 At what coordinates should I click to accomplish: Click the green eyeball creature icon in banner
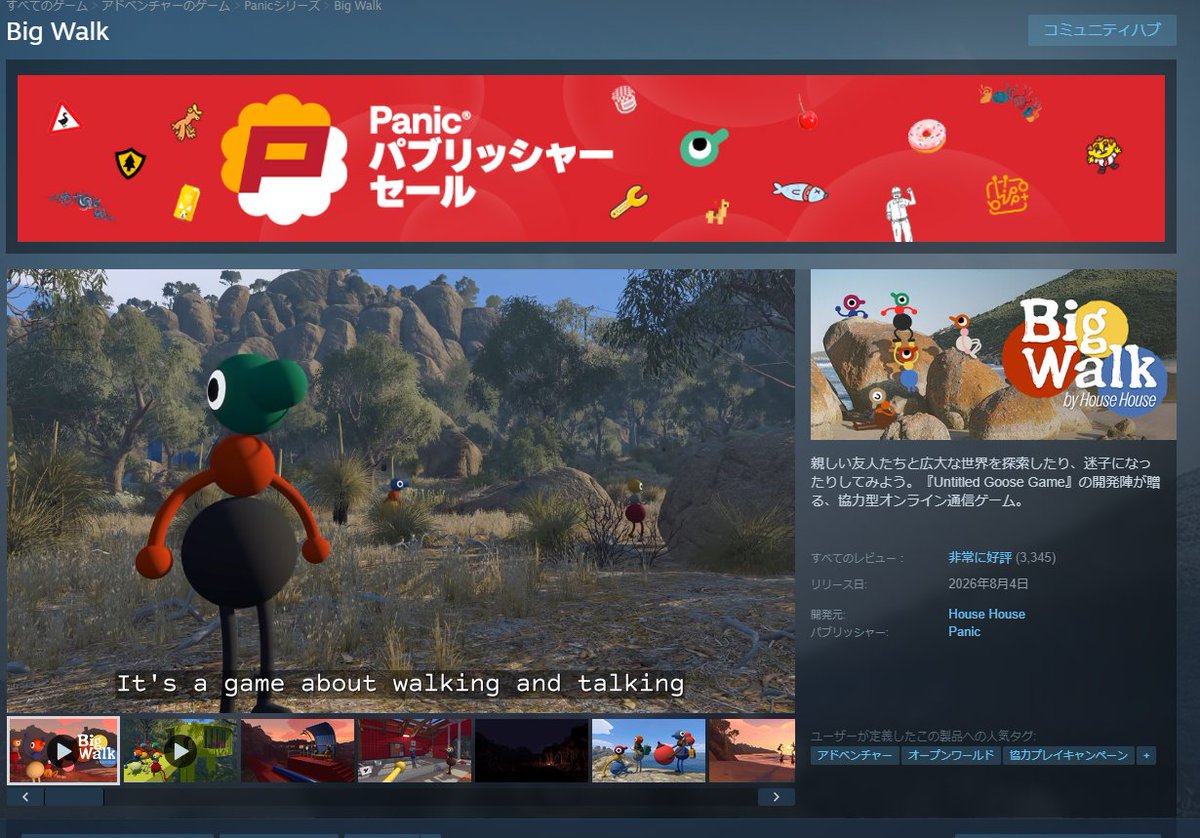pos(703,147)
